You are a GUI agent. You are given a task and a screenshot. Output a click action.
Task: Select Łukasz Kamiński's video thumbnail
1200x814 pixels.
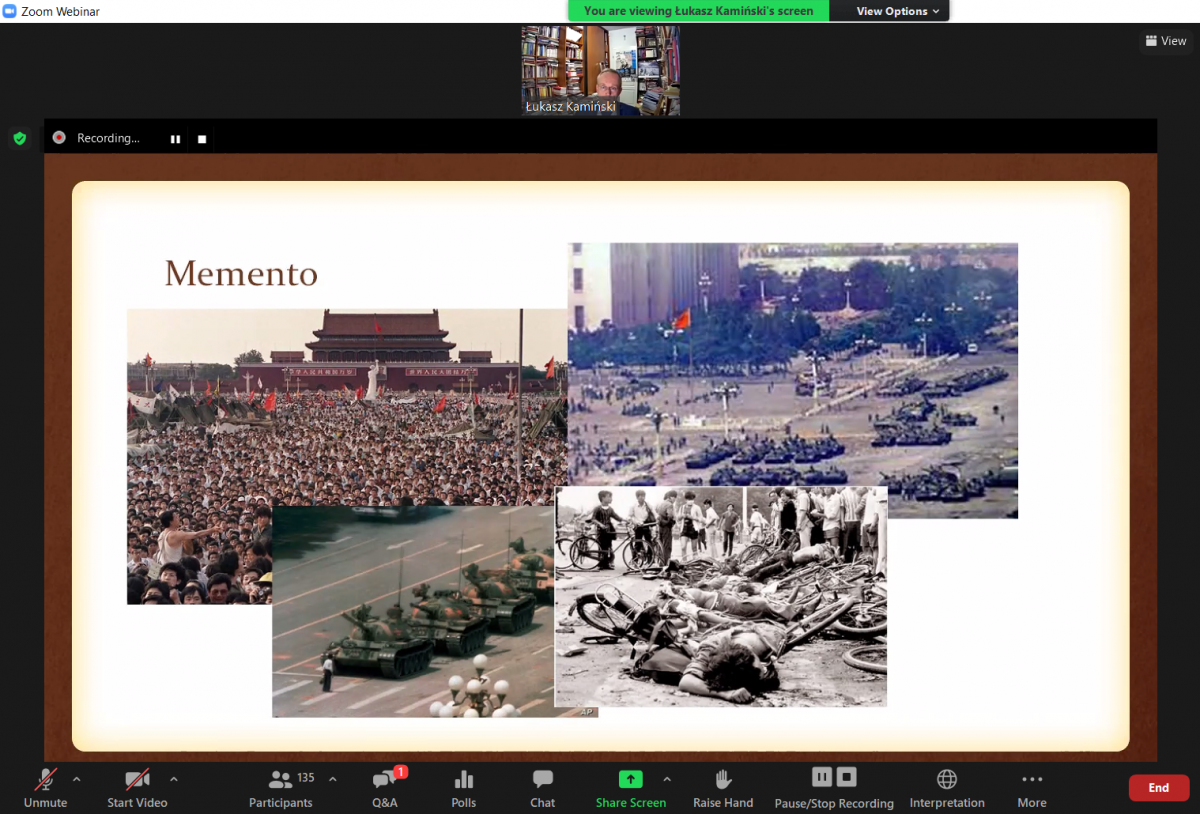click(x=600, y=70)
